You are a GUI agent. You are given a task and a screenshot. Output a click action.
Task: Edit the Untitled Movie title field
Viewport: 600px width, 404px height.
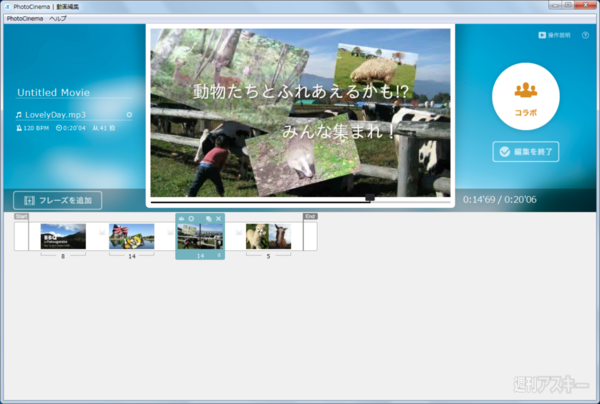coord(74,93)
